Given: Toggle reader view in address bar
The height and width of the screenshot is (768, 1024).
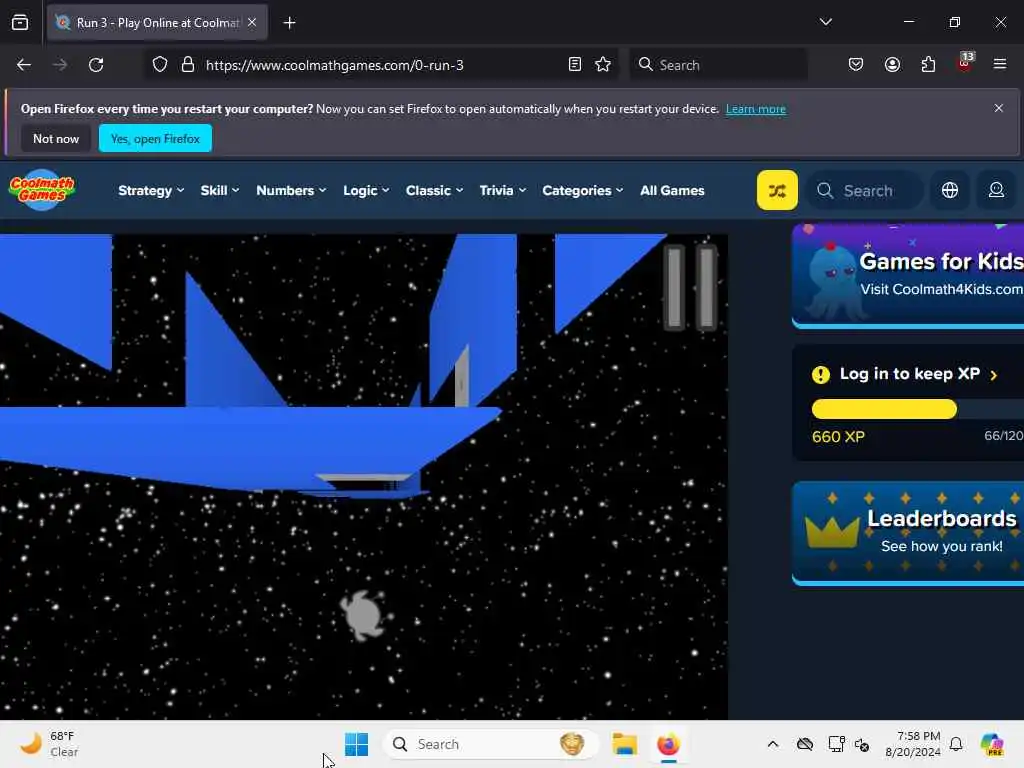Looking at the screenshot, I should [575, 65].
